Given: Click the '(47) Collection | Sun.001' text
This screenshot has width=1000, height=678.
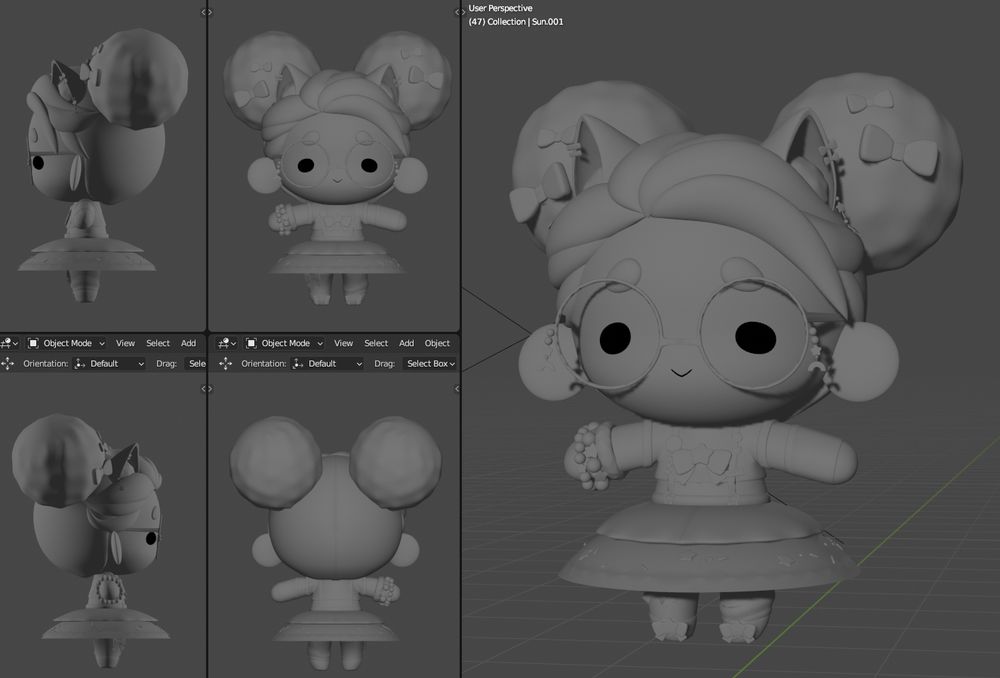Looking at the screenshot, I should [x=515, y=22].
